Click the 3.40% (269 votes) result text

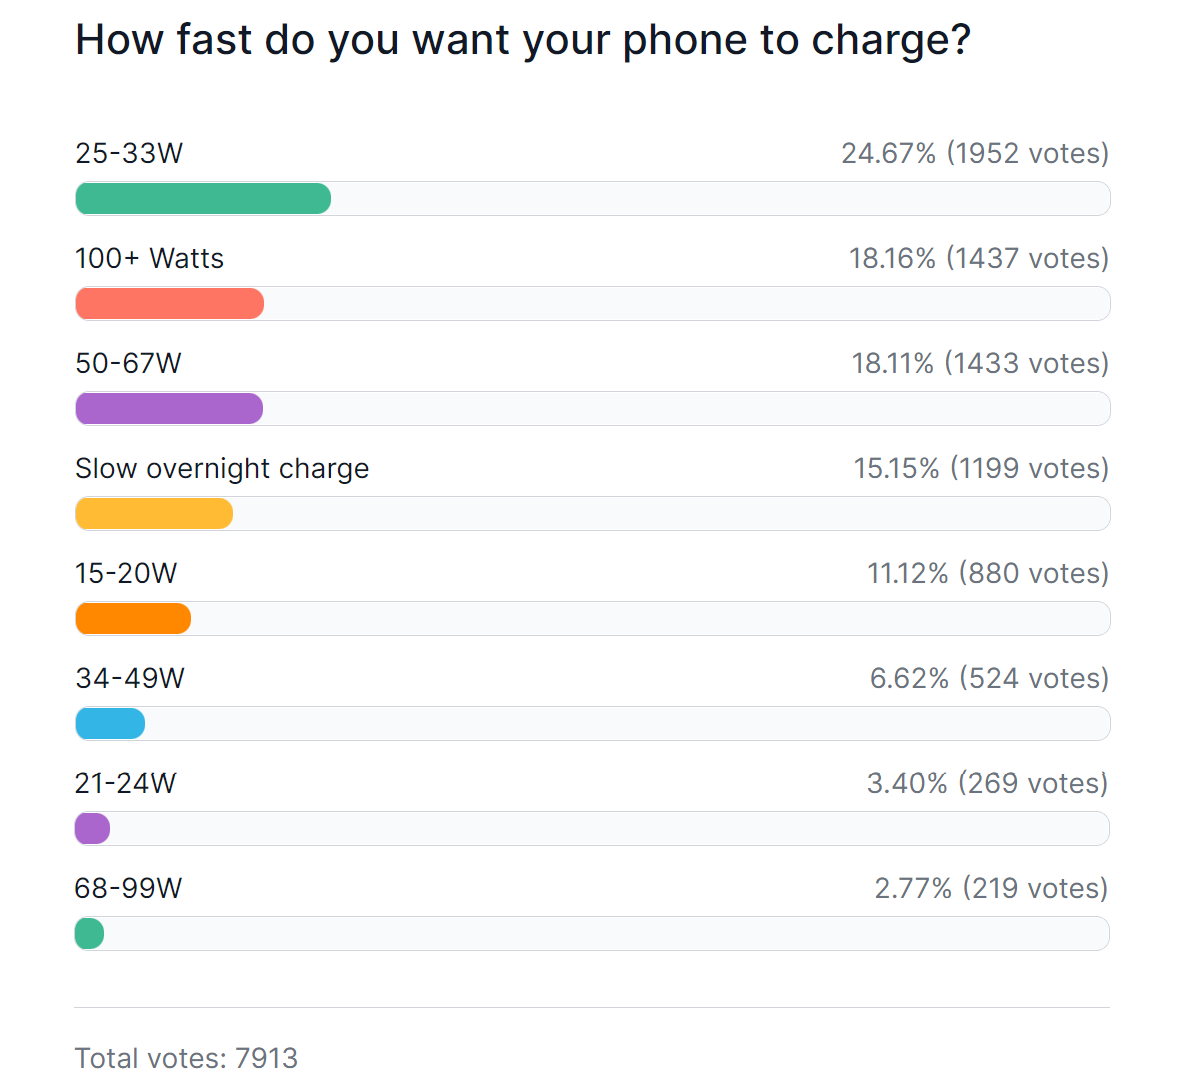[x=987, y=783]
